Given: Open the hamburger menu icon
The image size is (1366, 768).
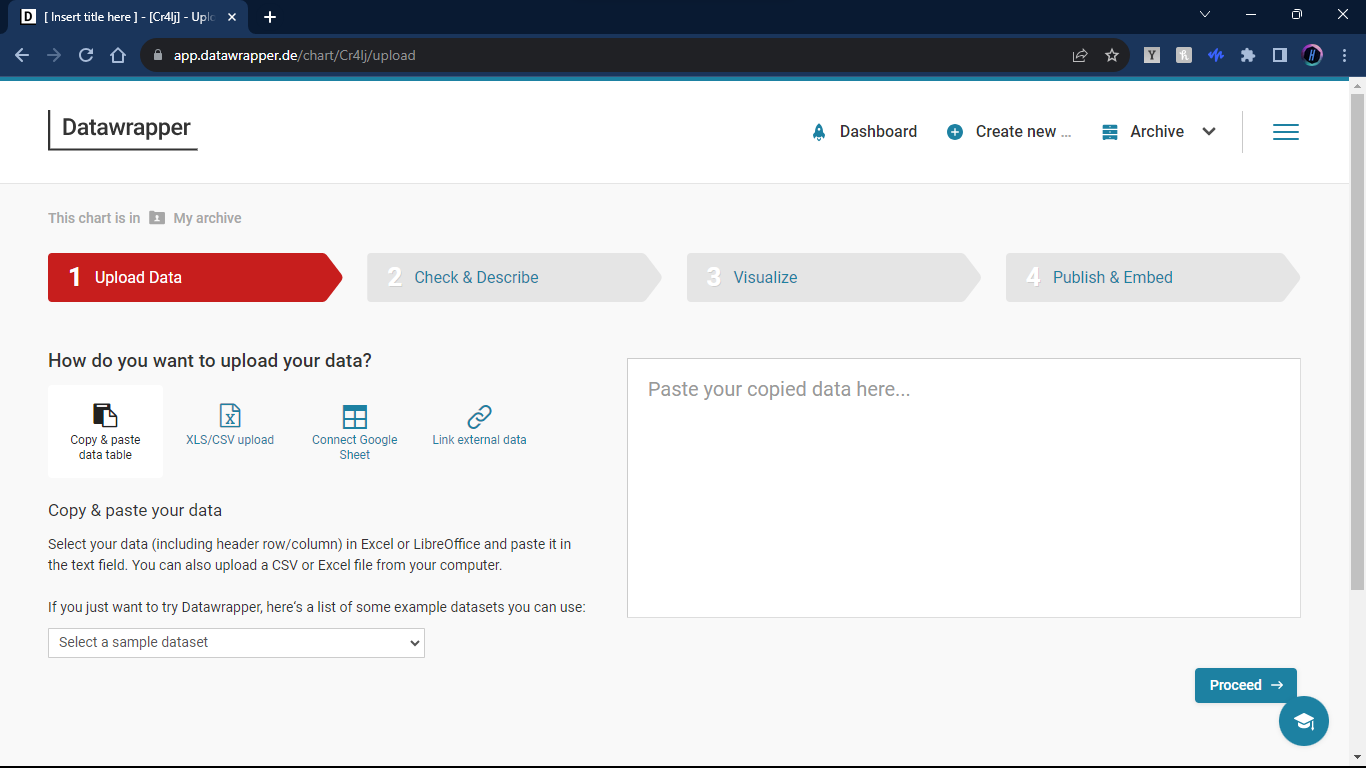Looking at the screenshot, I should point(1285,132).
